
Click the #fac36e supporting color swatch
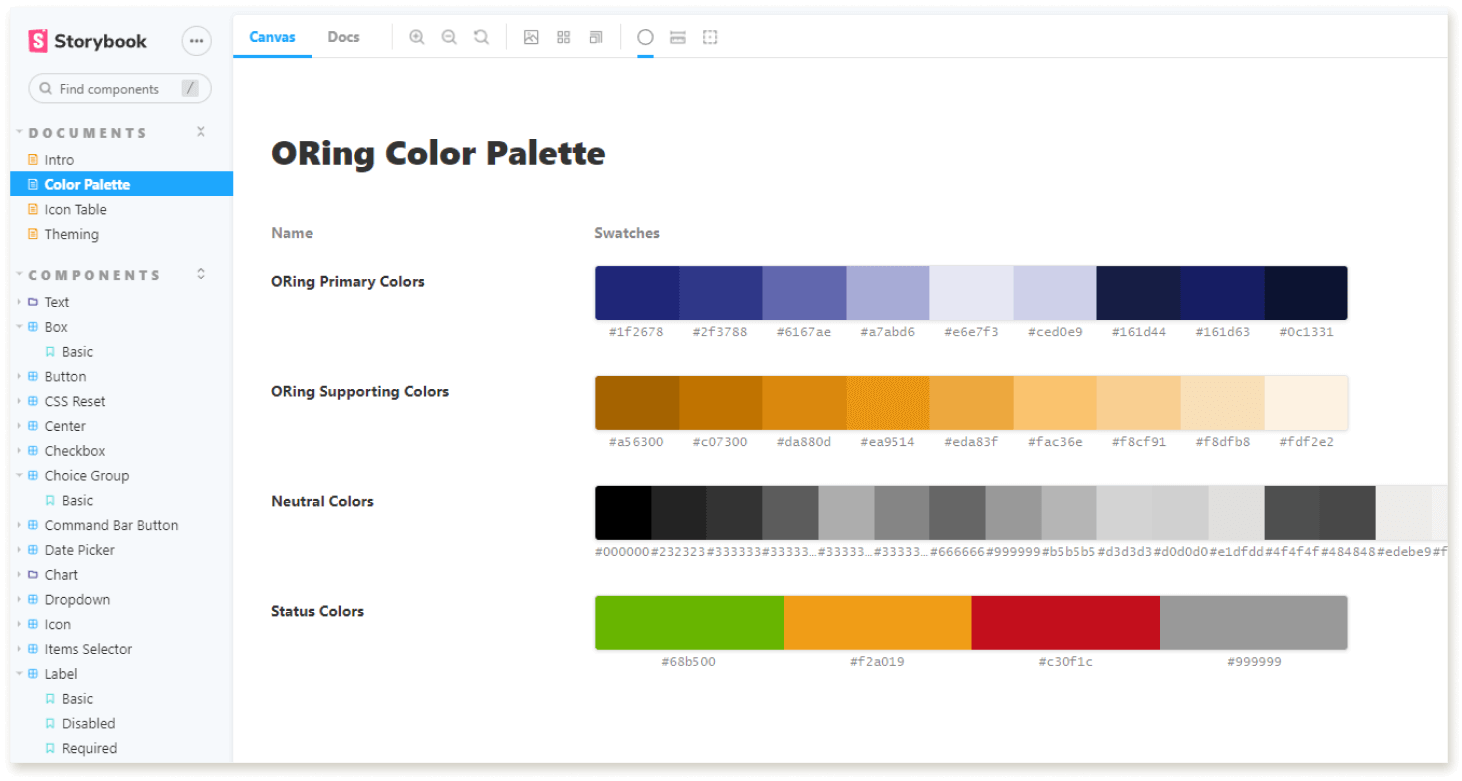1055,403
